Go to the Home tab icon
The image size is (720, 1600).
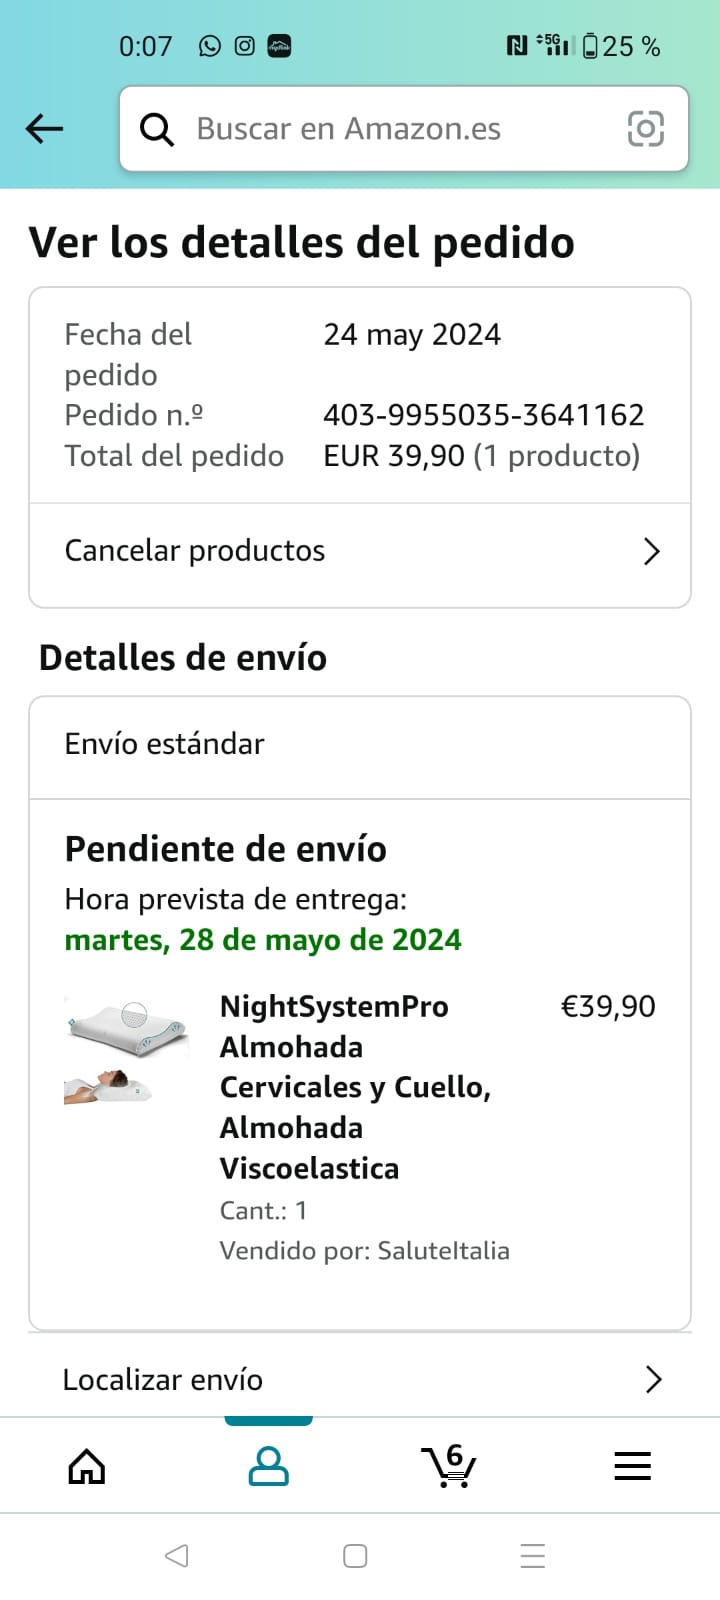pos(87,1467)
